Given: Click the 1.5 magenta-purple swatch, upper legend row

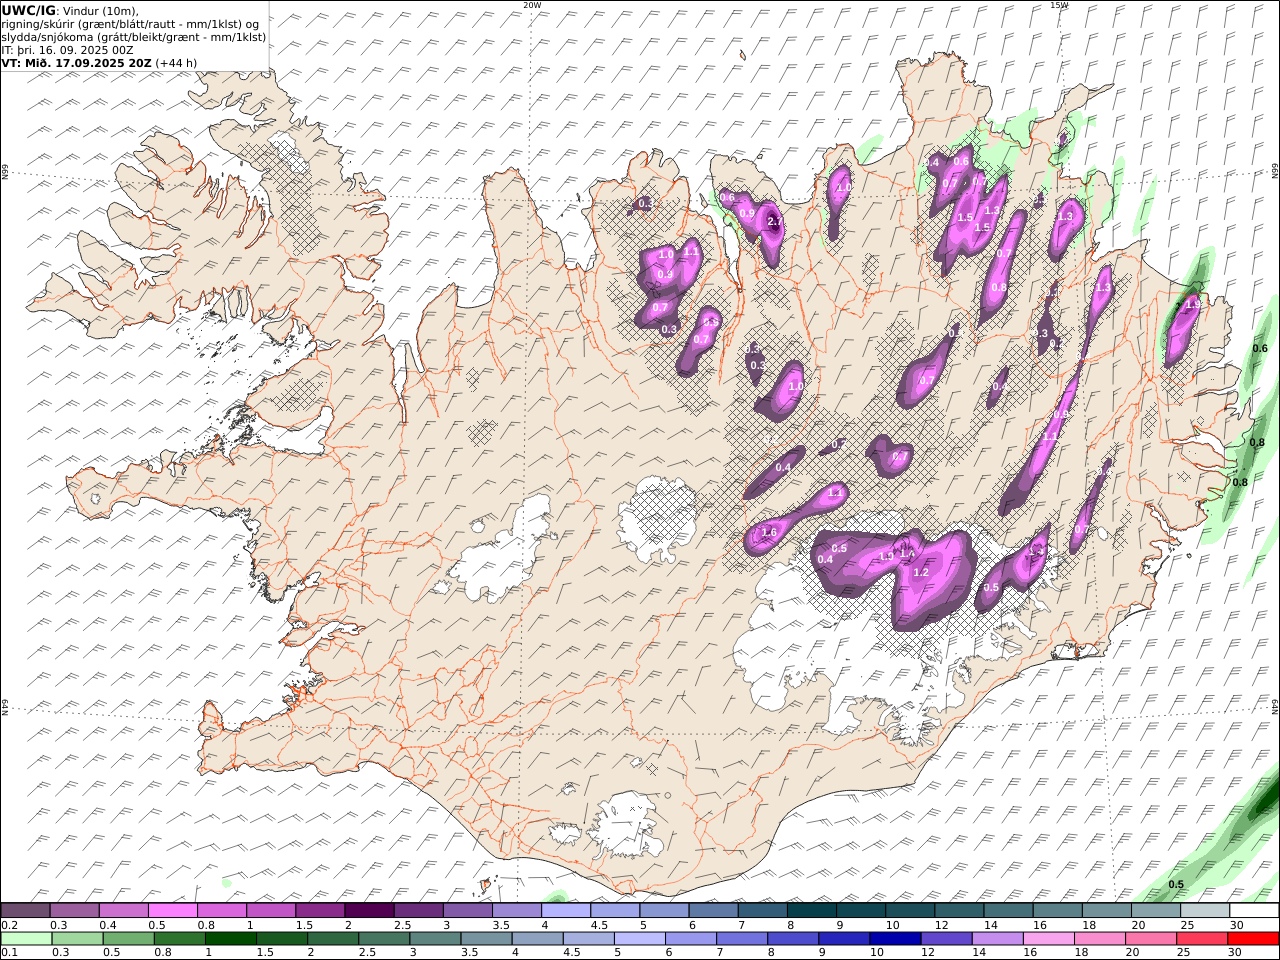Looking at the screenshot, I should click(320, 910).
